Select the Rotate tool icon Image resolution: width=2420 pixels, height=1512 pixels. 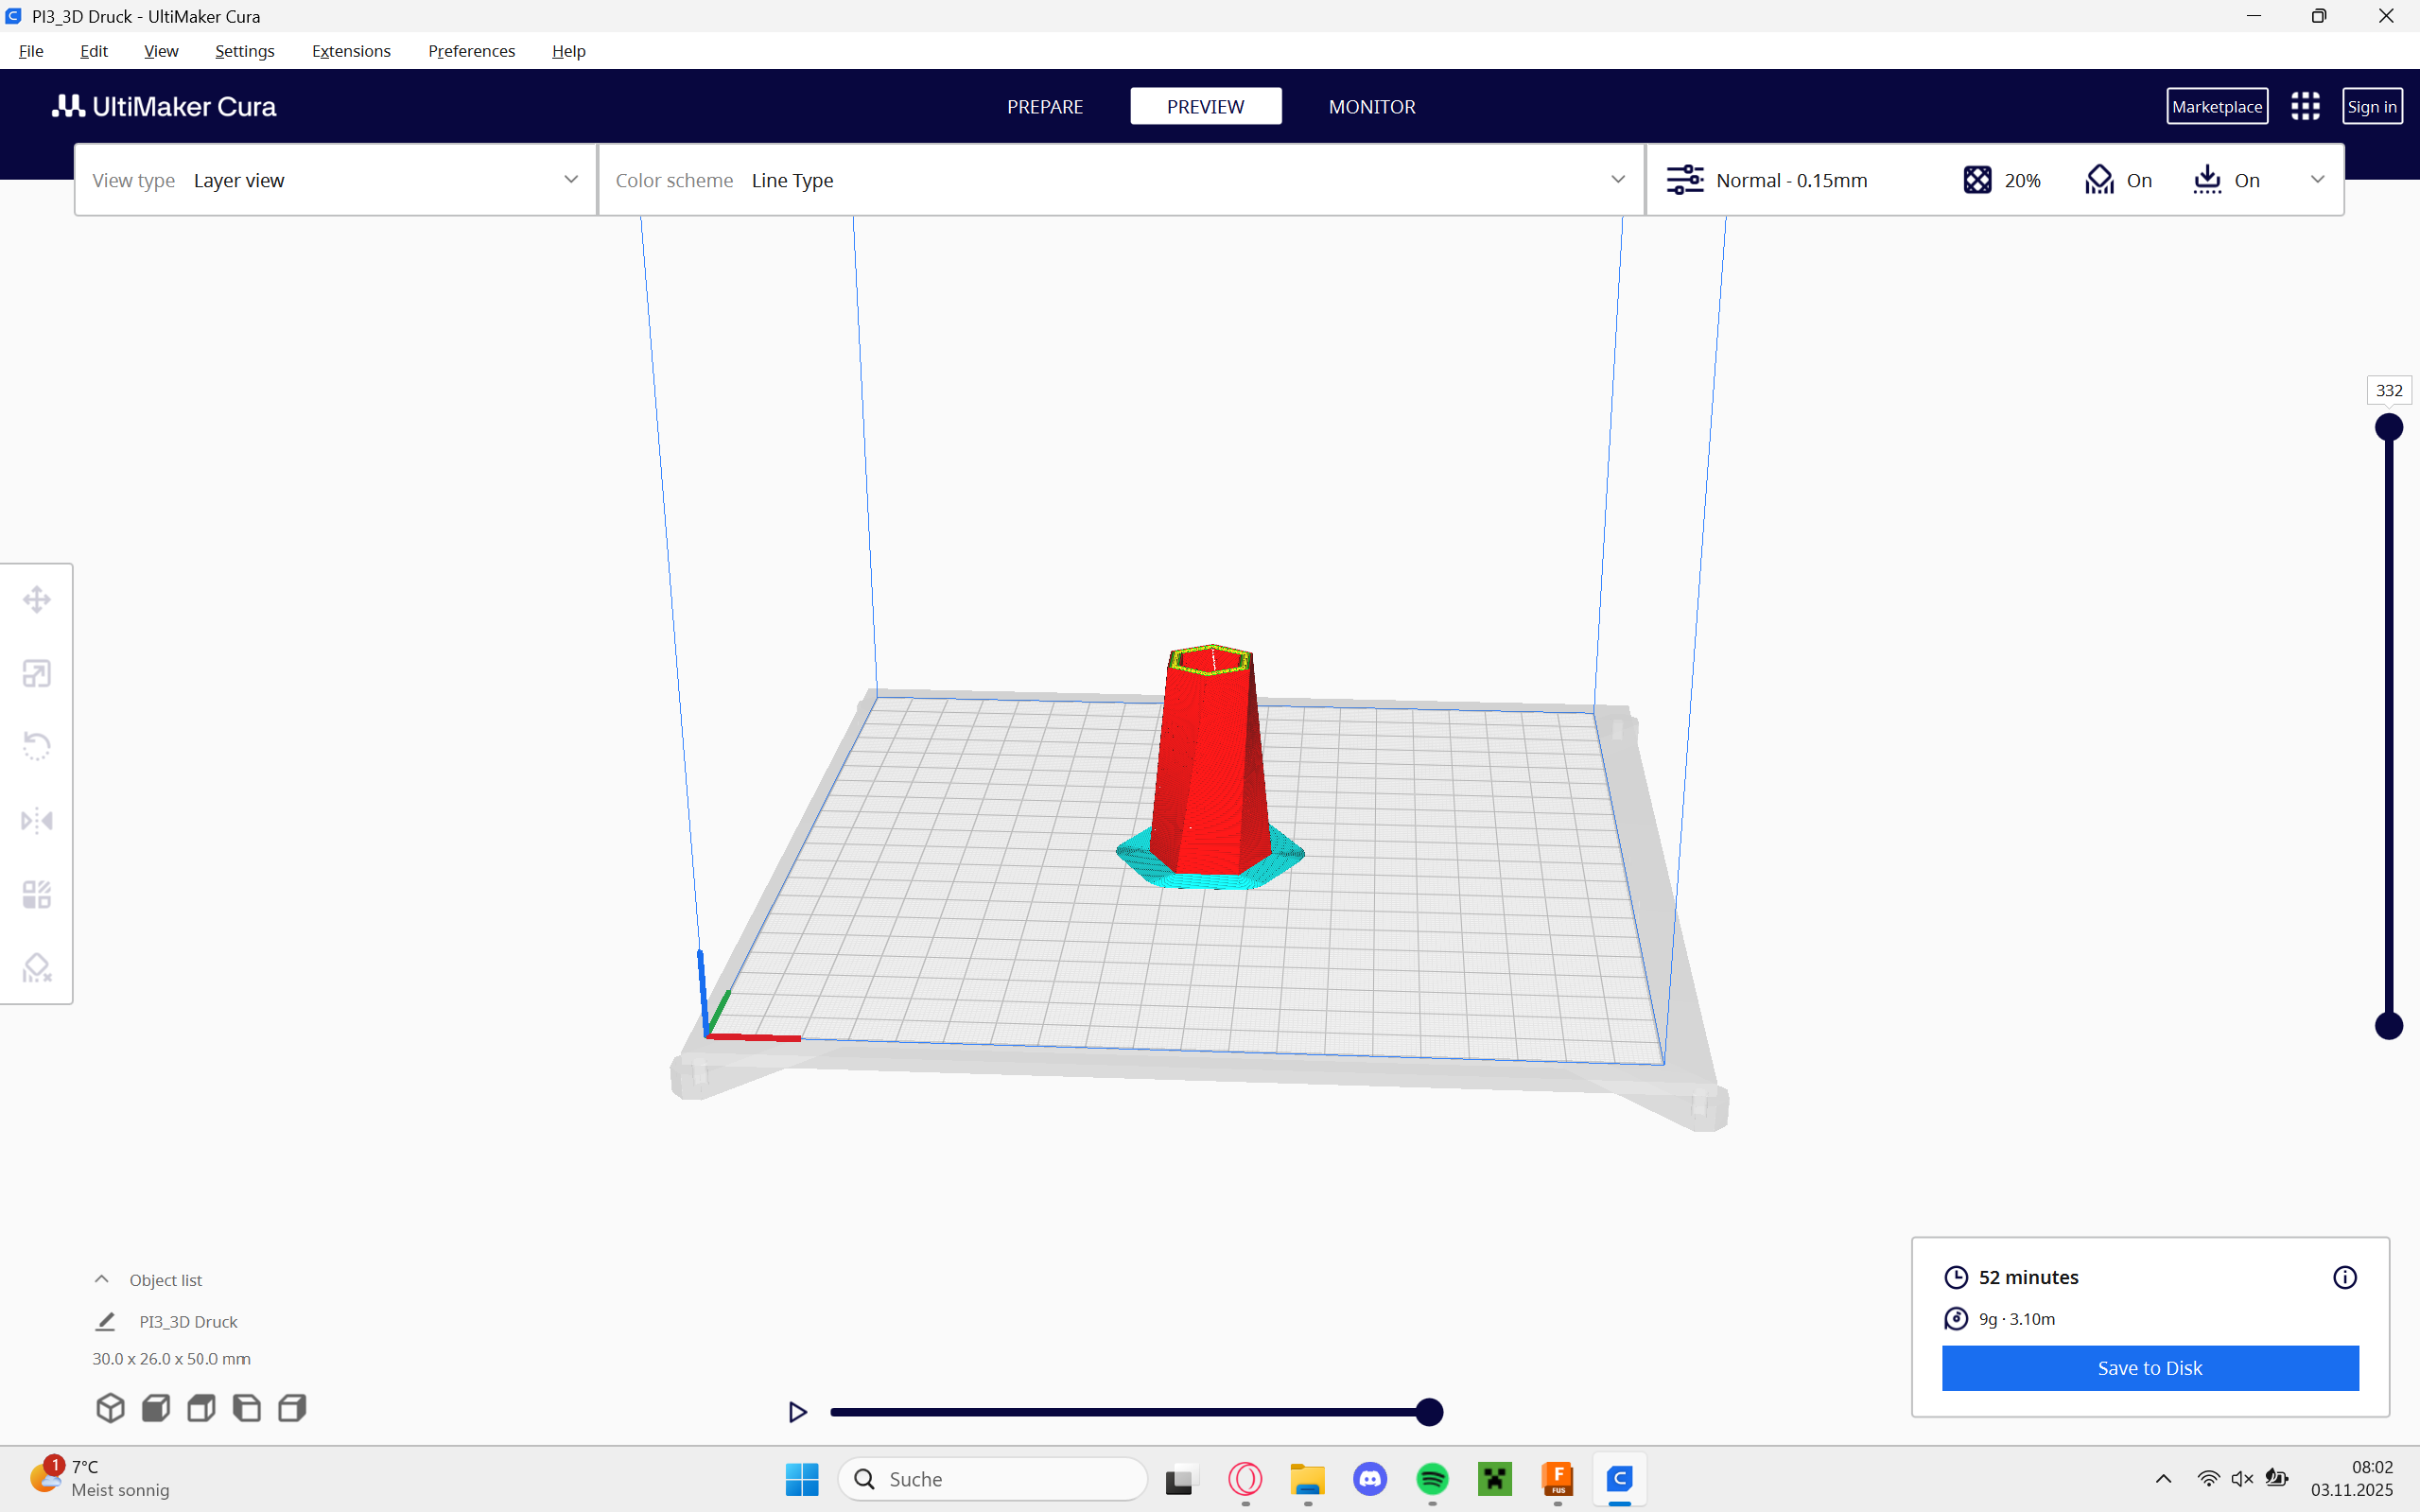[37, 746]
